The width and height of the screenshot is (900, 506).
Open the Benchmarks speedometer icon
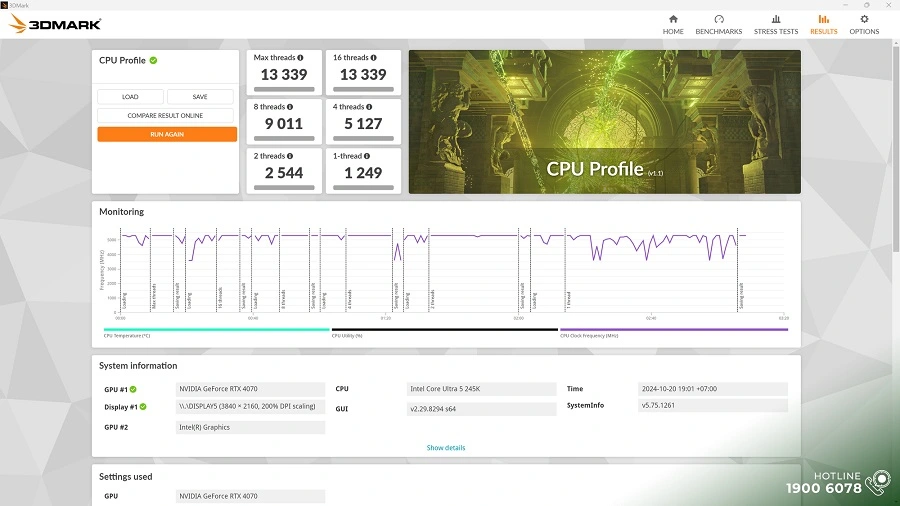point(719,19)
